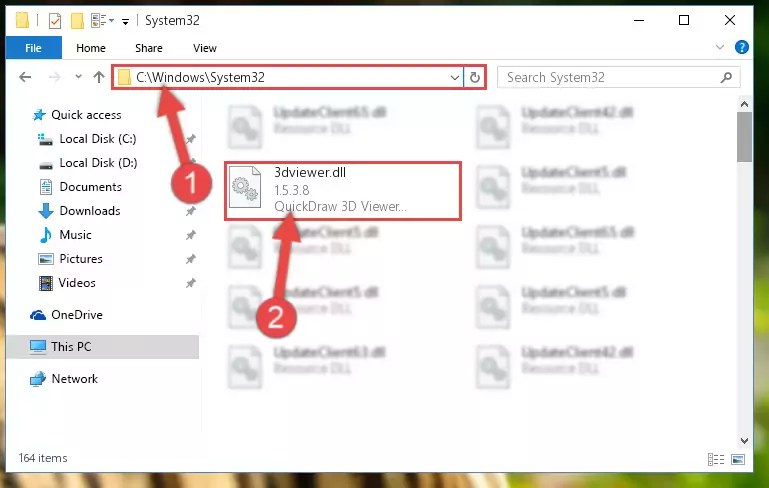Switch to the Home ribbon tab

[91, 48]
